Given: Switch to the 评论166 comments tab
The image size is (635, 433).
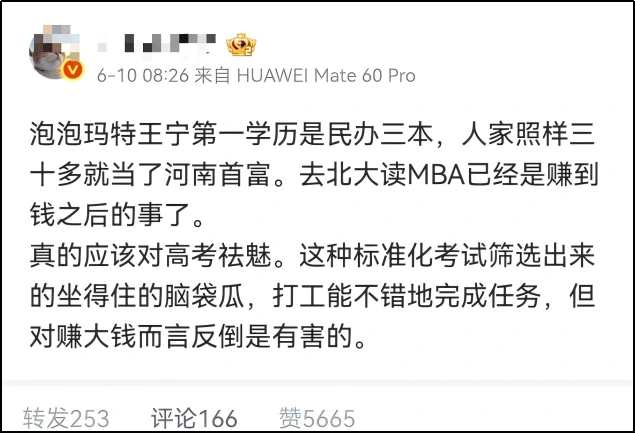Looking at the screenshot, I should tap(194, 418).
